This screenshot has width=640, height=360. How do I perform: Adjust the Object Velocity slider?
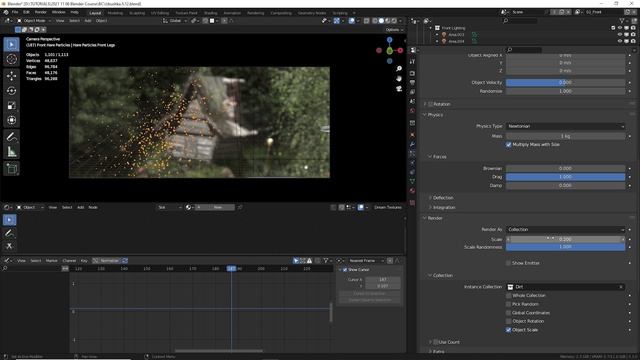565,82
